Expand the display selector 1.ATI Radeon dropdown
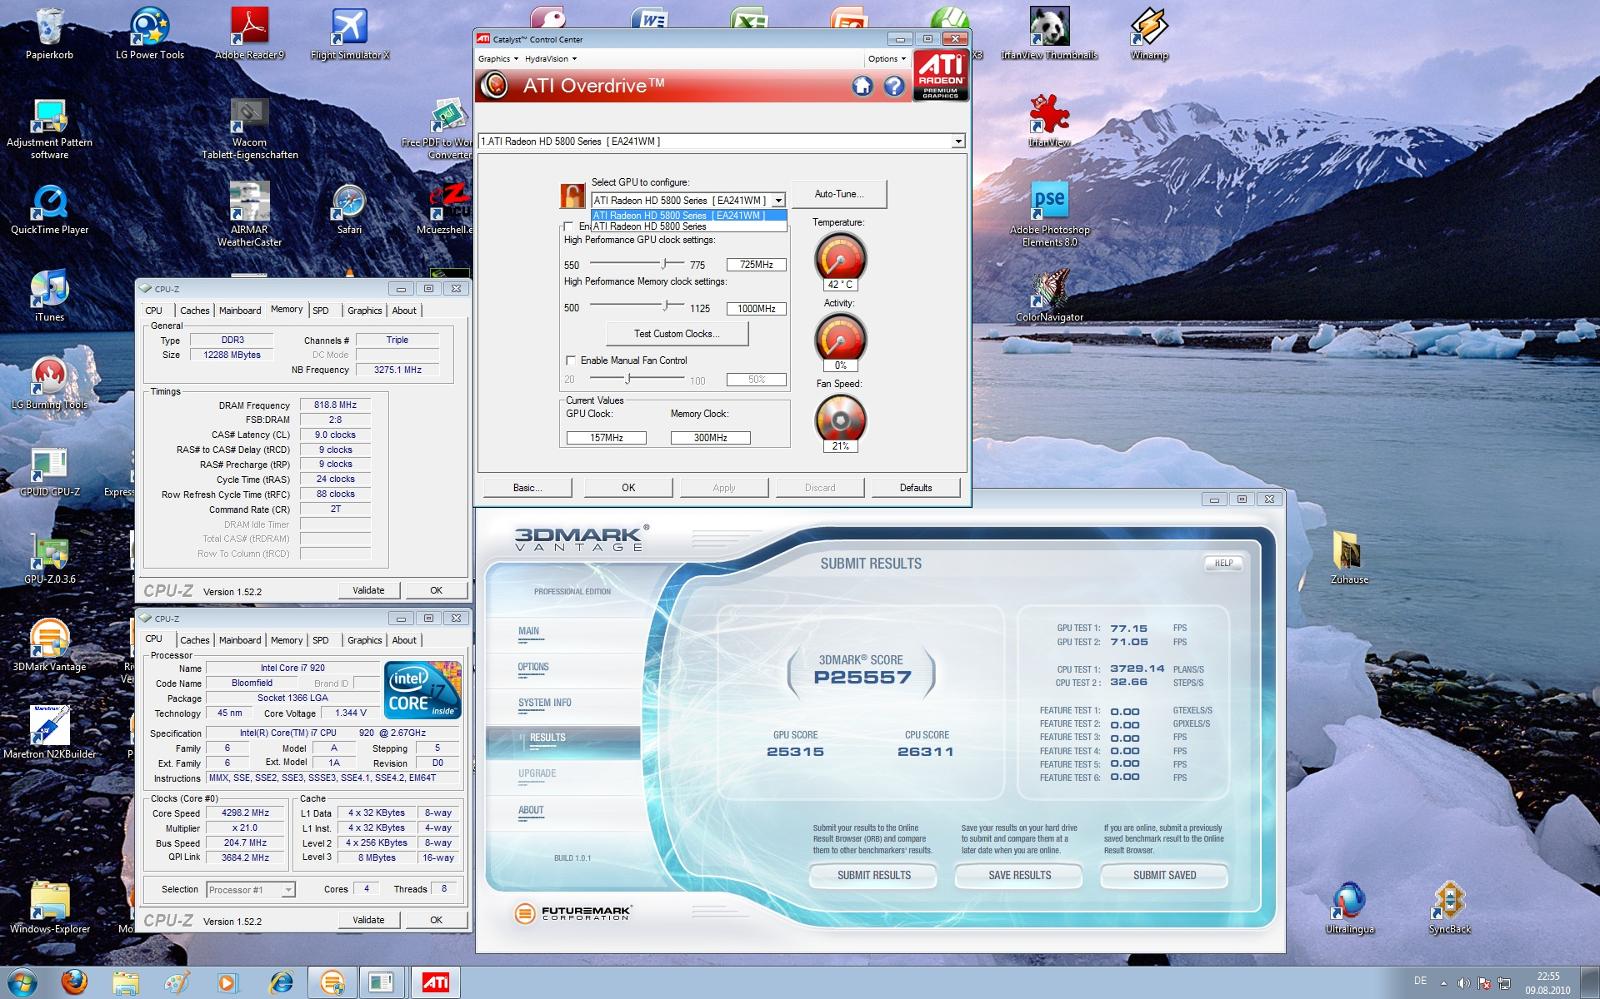The width and height of the screenshot is (1600, 999). 958,141
